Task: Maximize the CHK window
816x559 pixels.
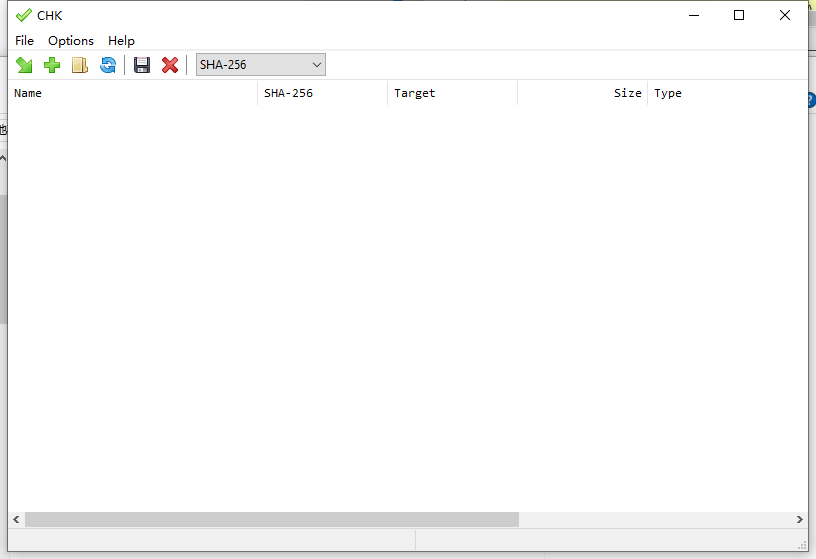Action: (739, 15)
